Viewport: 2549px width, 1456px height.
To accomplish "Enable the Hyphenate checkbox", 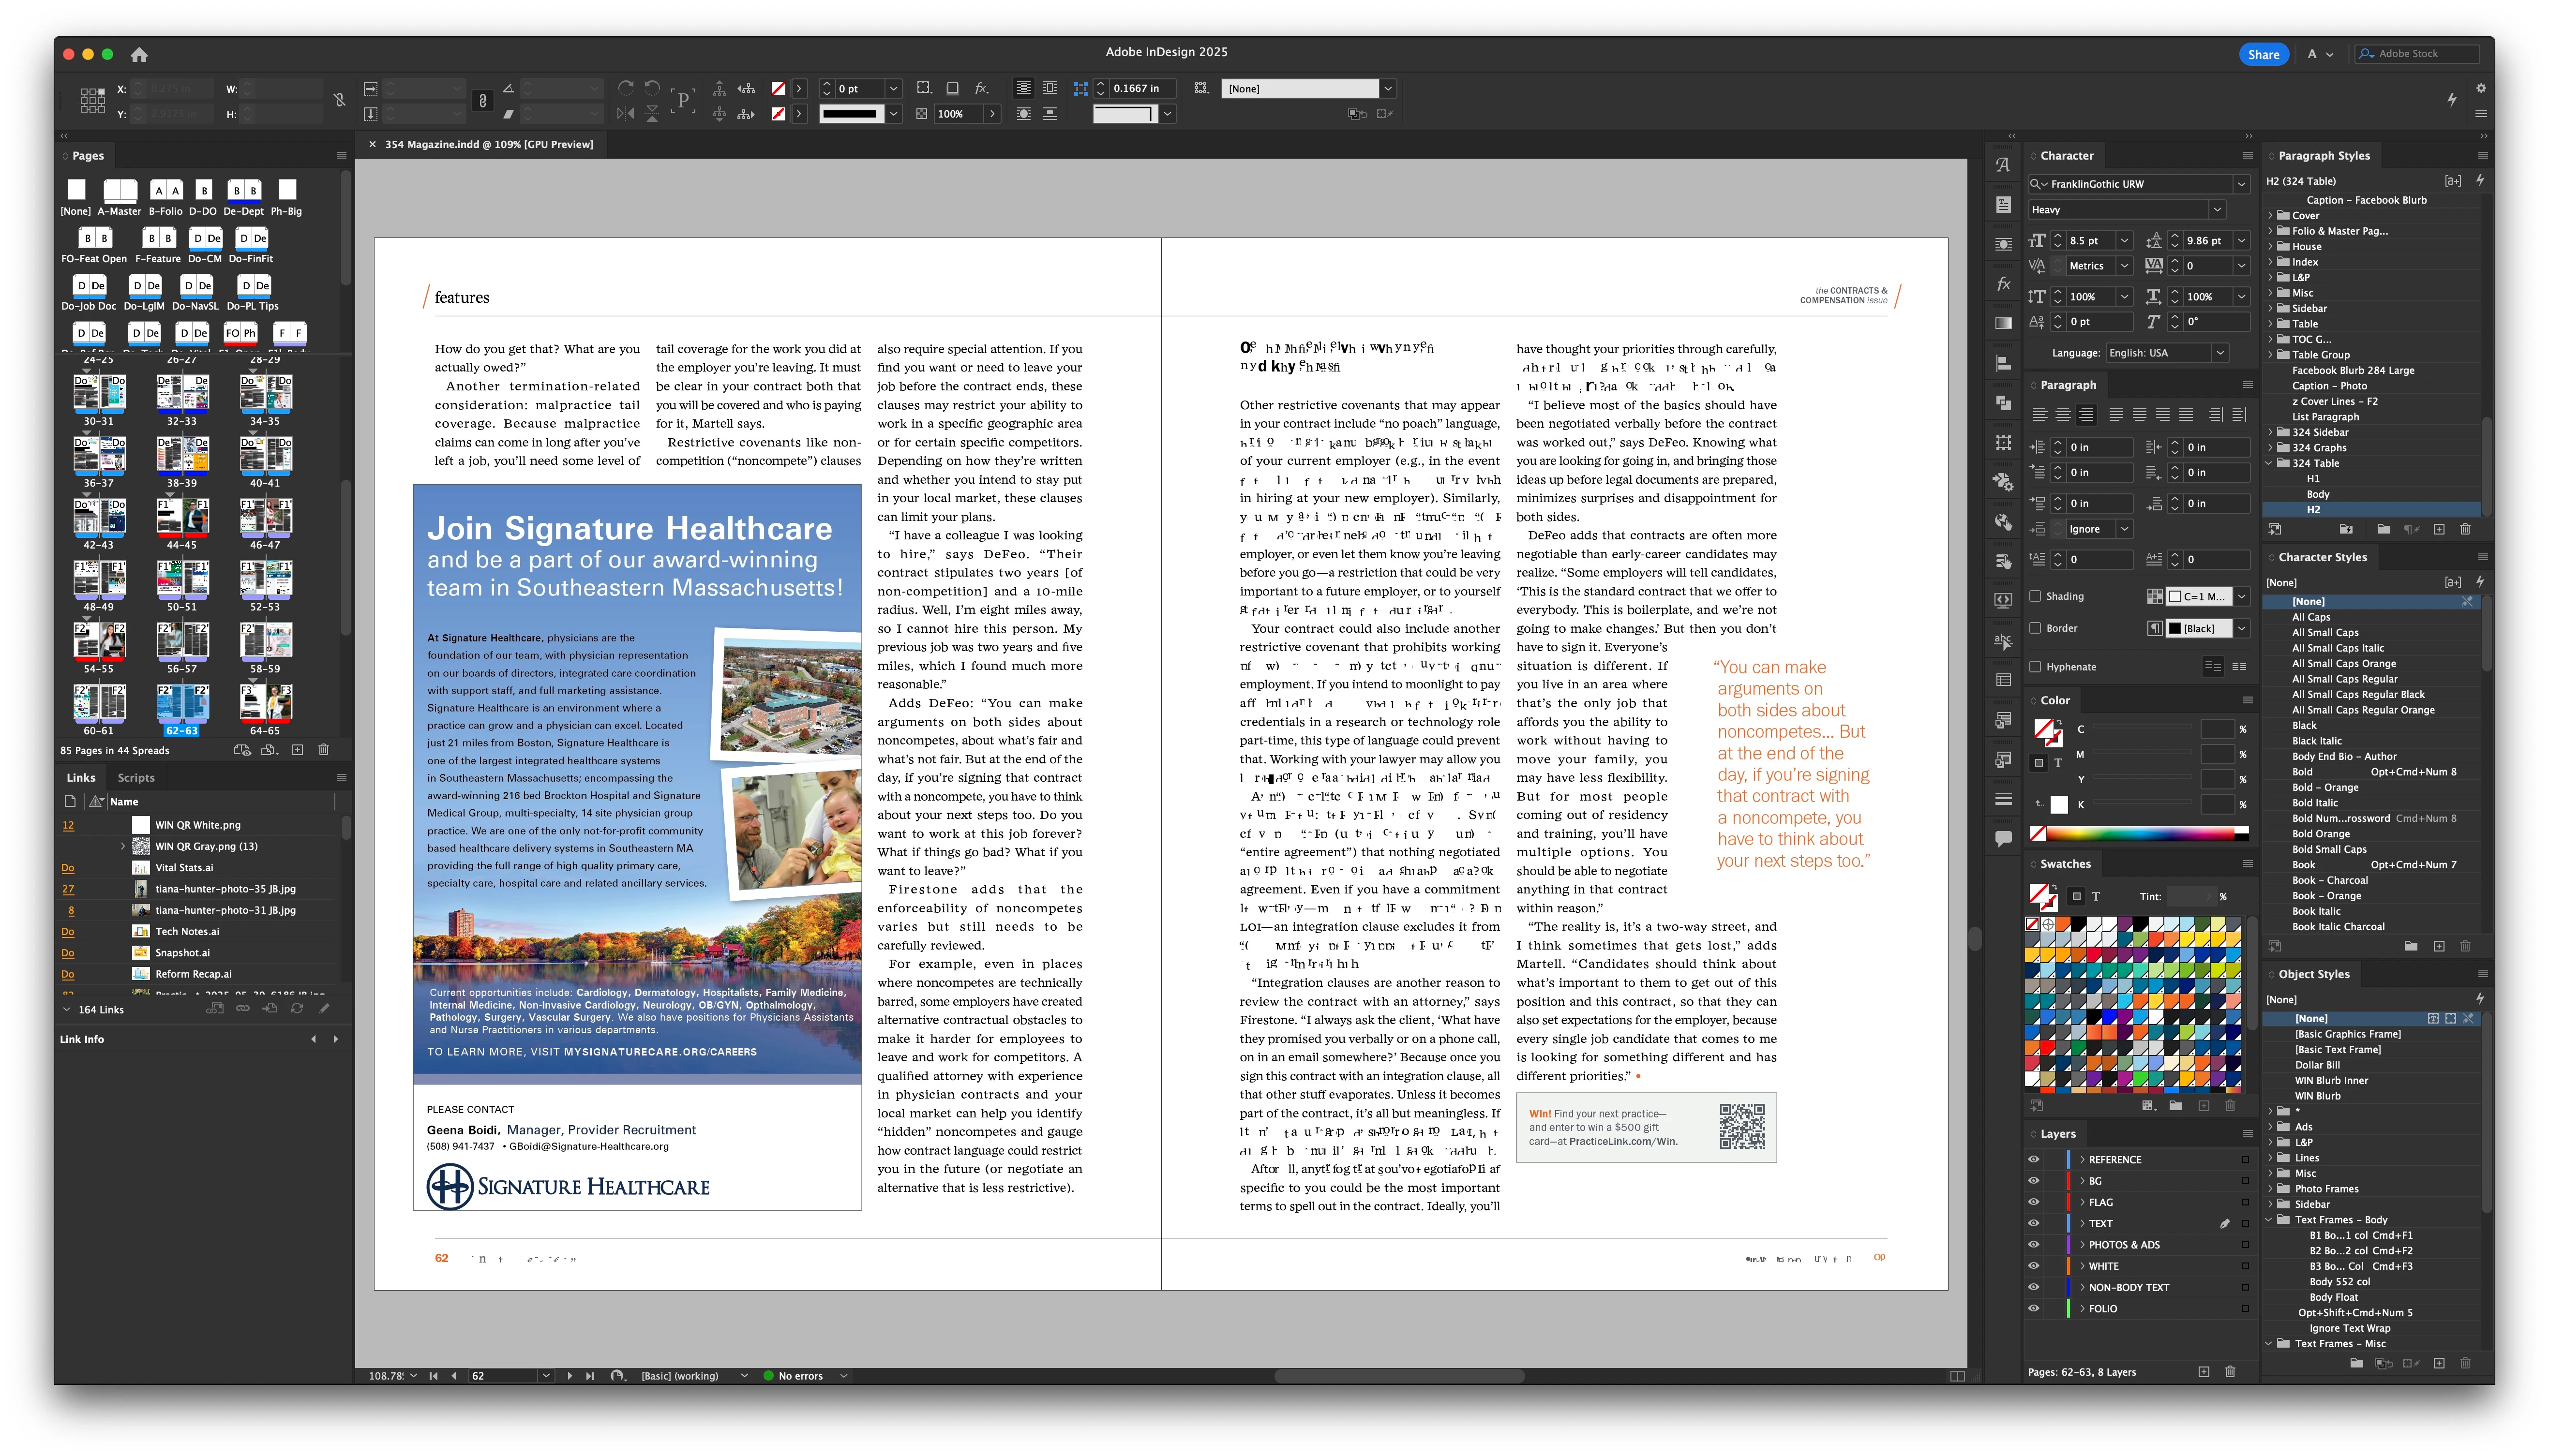I will (2035, 667).
